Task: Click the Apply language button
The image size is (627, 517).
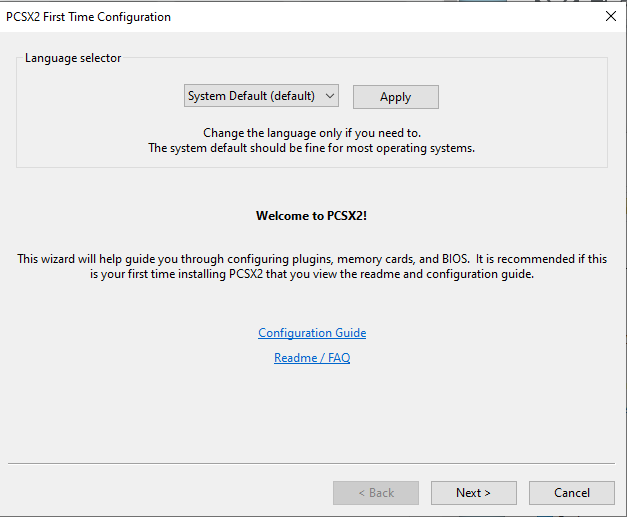Action: [x=395, y=97]
